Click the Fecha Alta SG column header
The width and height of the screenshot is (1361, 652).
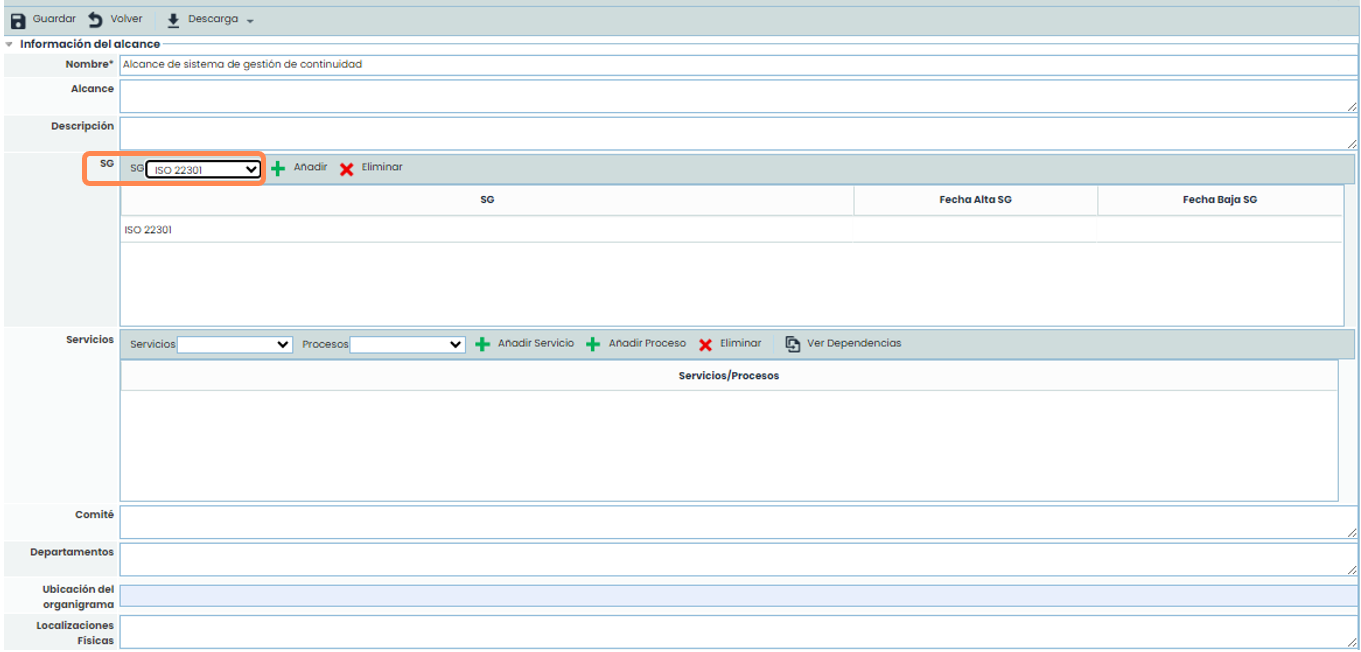click(975, 200)
